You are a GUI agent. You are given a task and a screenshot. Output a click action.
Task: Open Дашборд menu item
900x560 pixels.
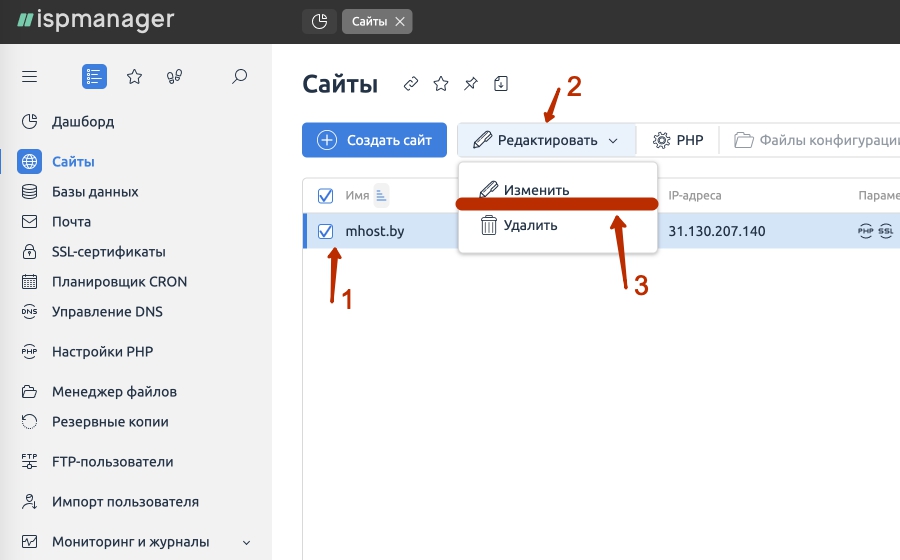pos(83,122)
